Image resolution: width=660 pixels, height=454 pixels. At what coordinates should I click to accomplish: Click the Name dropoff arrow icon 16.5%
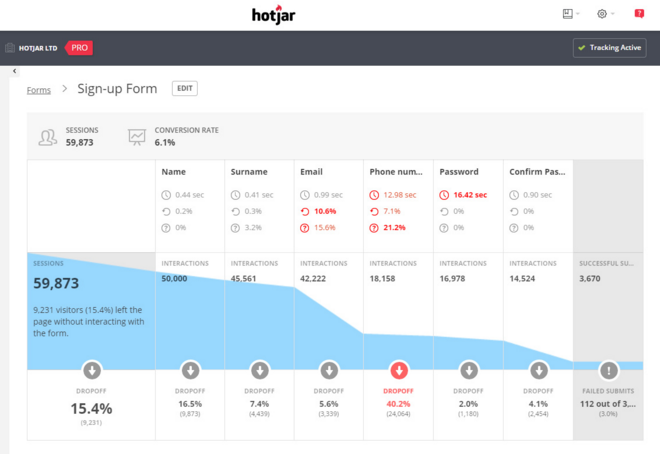[x=190, y=370]
